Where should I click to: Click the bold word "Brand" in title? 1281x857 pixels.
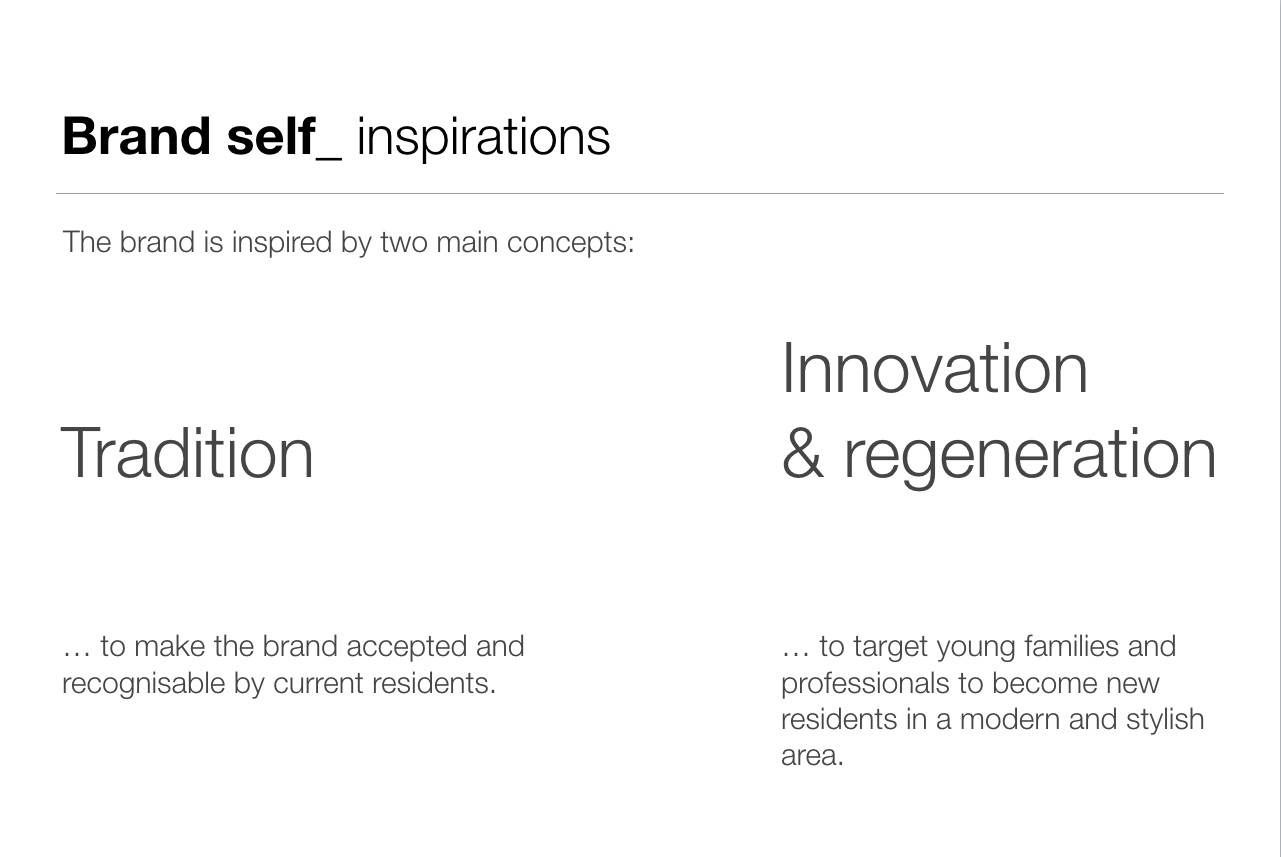coord(136,136)
